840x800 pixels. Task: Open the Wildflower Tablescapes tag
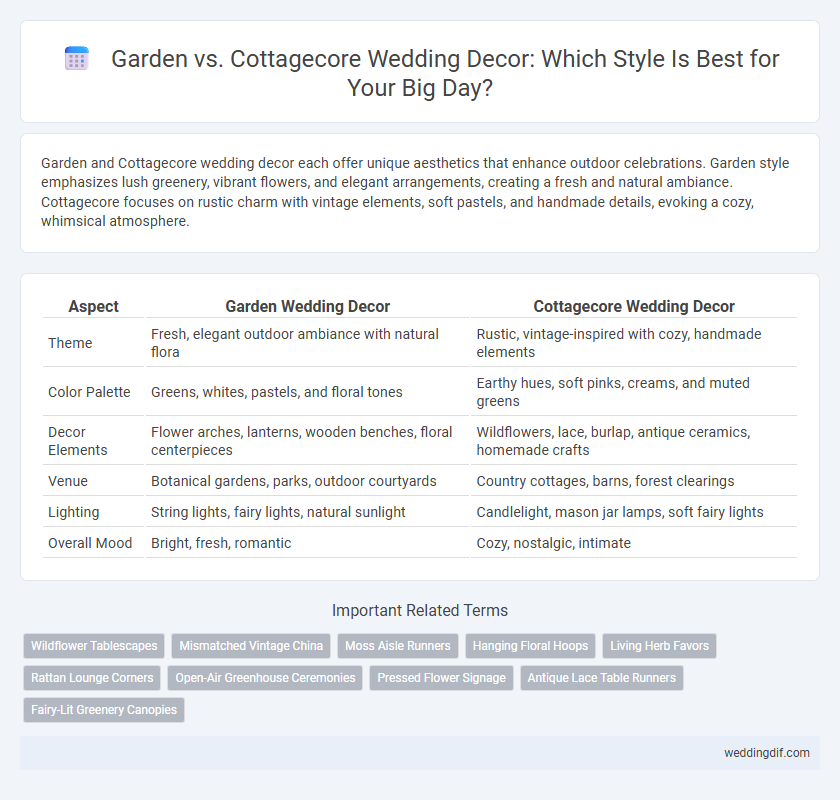click(x=94, y=646)
